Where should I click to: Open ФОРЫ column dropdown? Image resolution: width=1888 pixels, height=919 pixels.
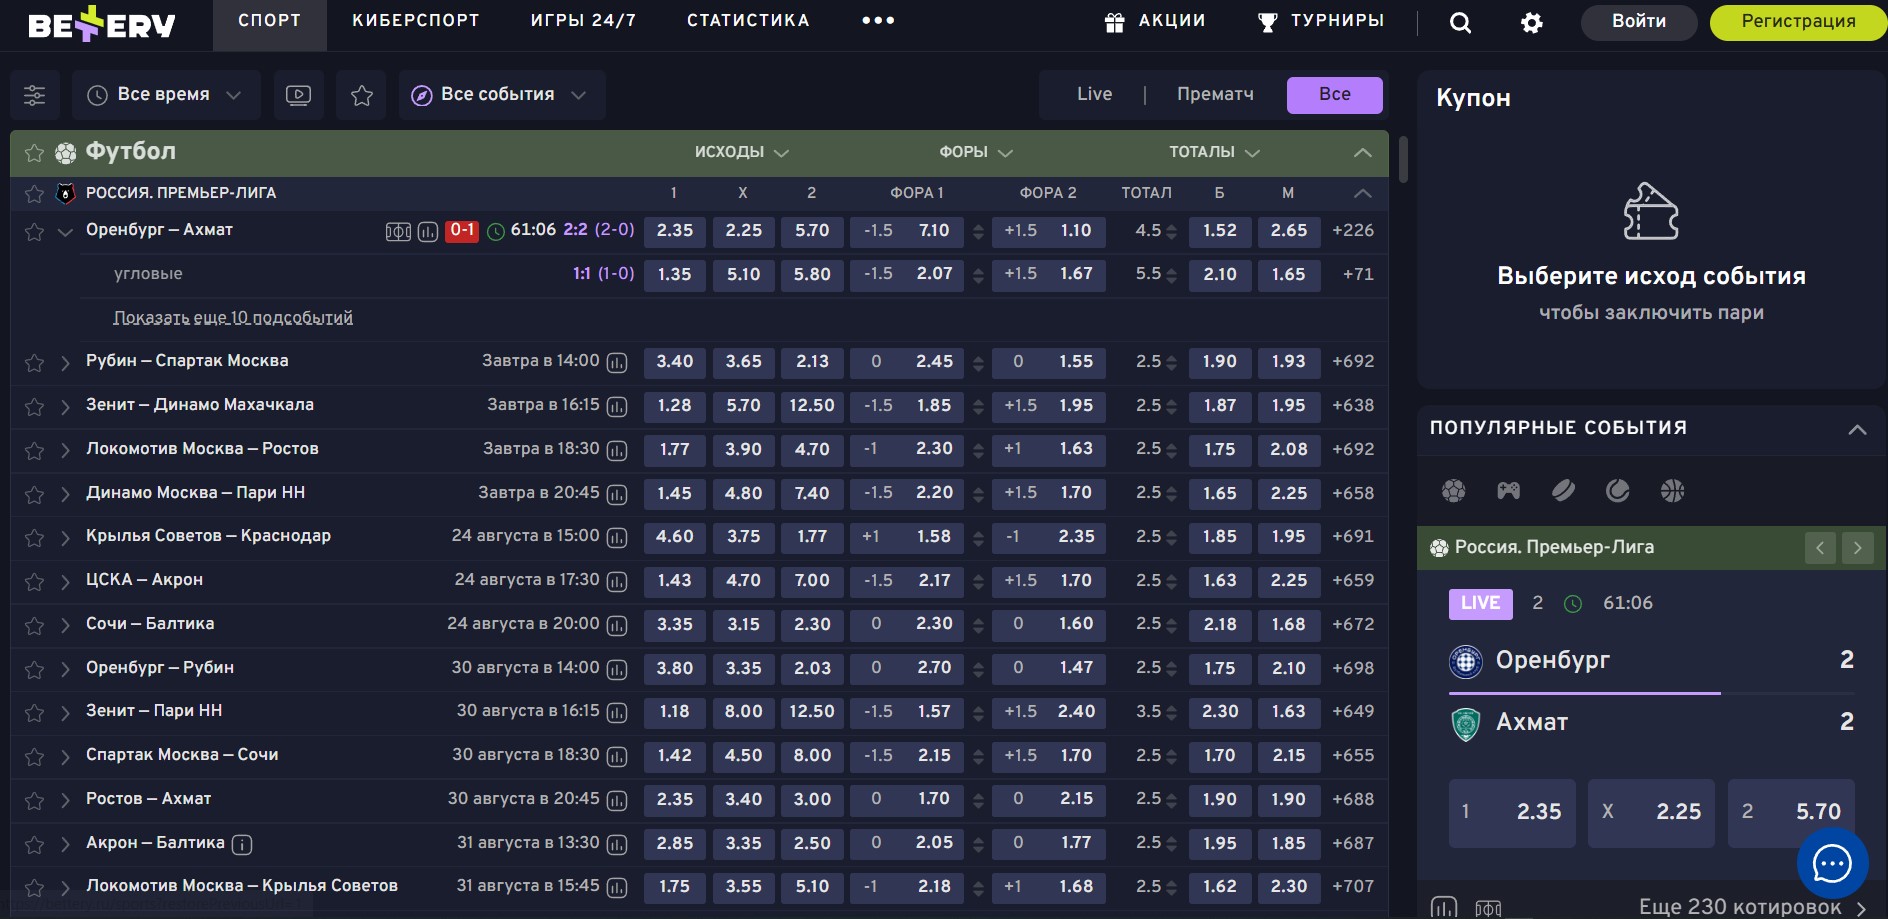tap(976, 152)
